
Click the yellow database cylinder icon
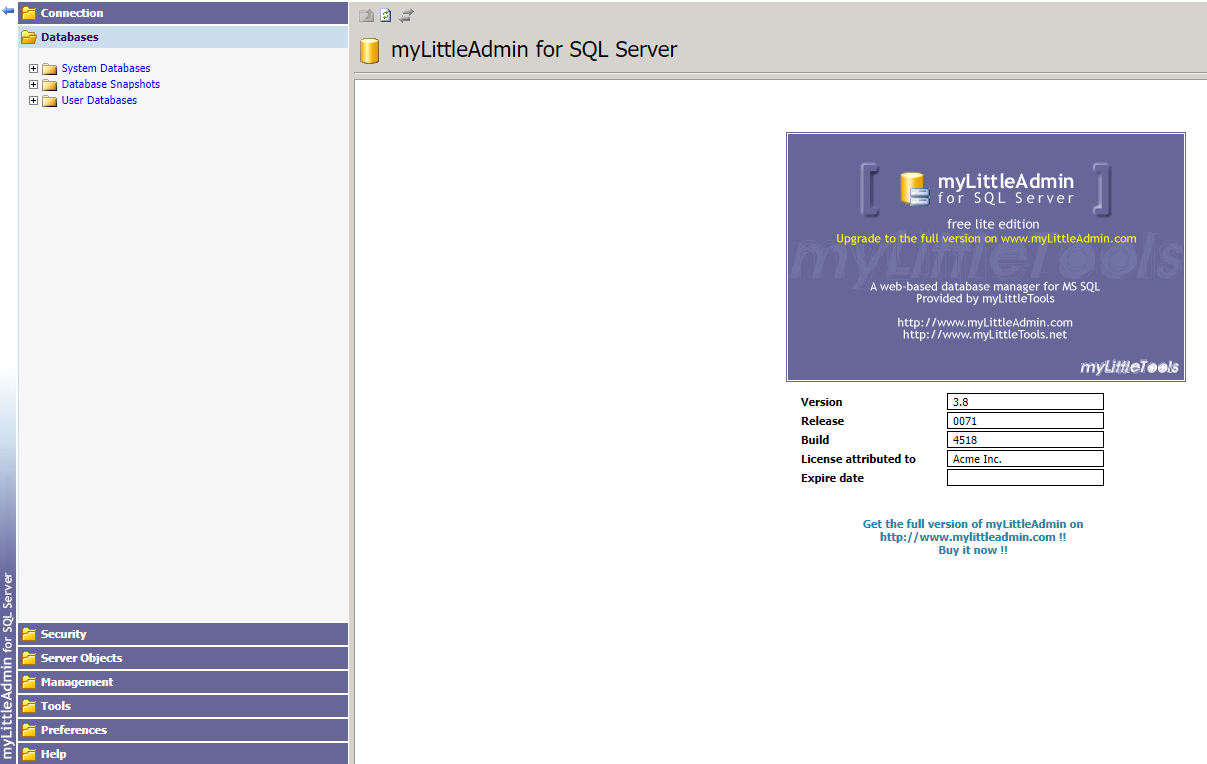click(x=369, y=50)
